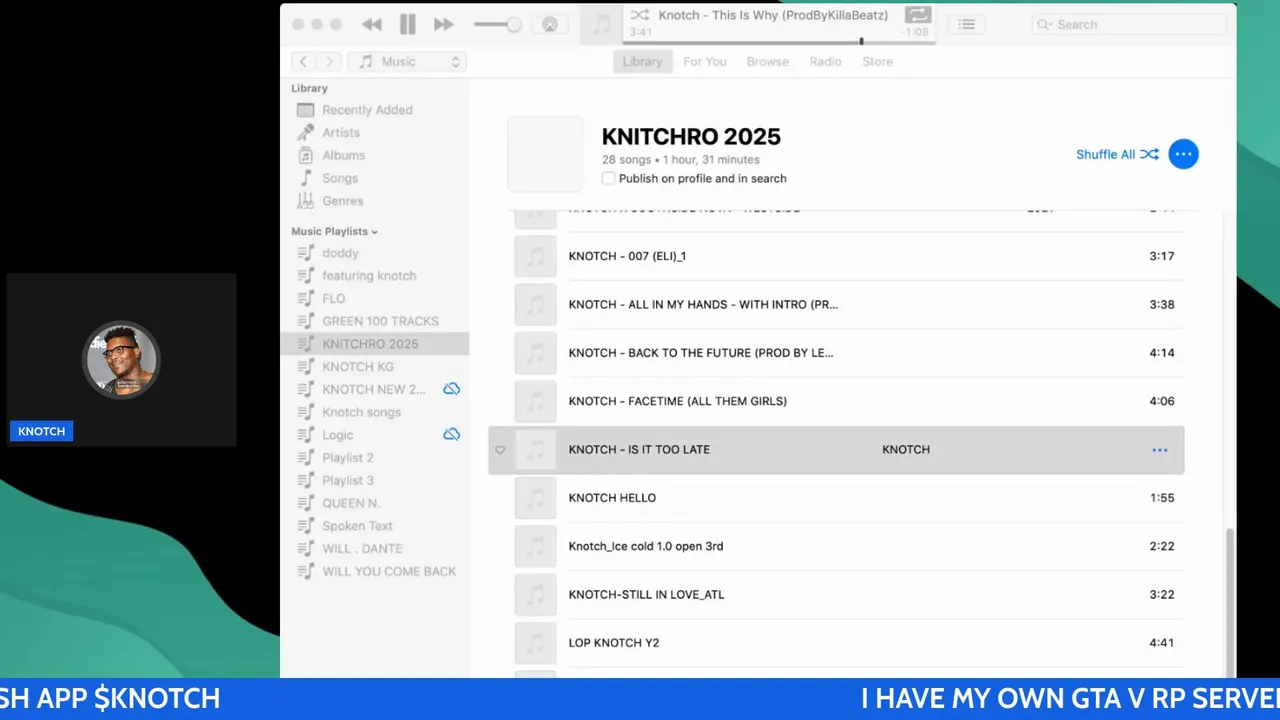1280x720 pixels.
Task: Click cloud icon beside KNOTCH NEW 2
Action: tap(451, 389)
